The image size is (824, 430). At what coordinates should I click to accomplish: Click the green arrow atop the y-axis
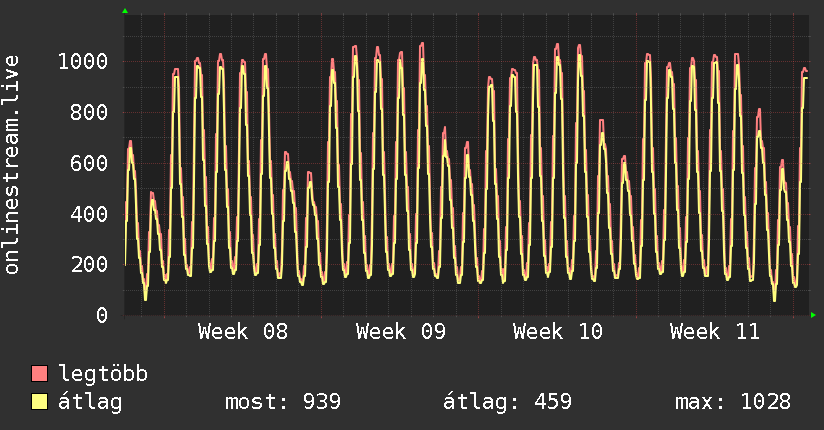pyautogui.click(x=125, y=11)
